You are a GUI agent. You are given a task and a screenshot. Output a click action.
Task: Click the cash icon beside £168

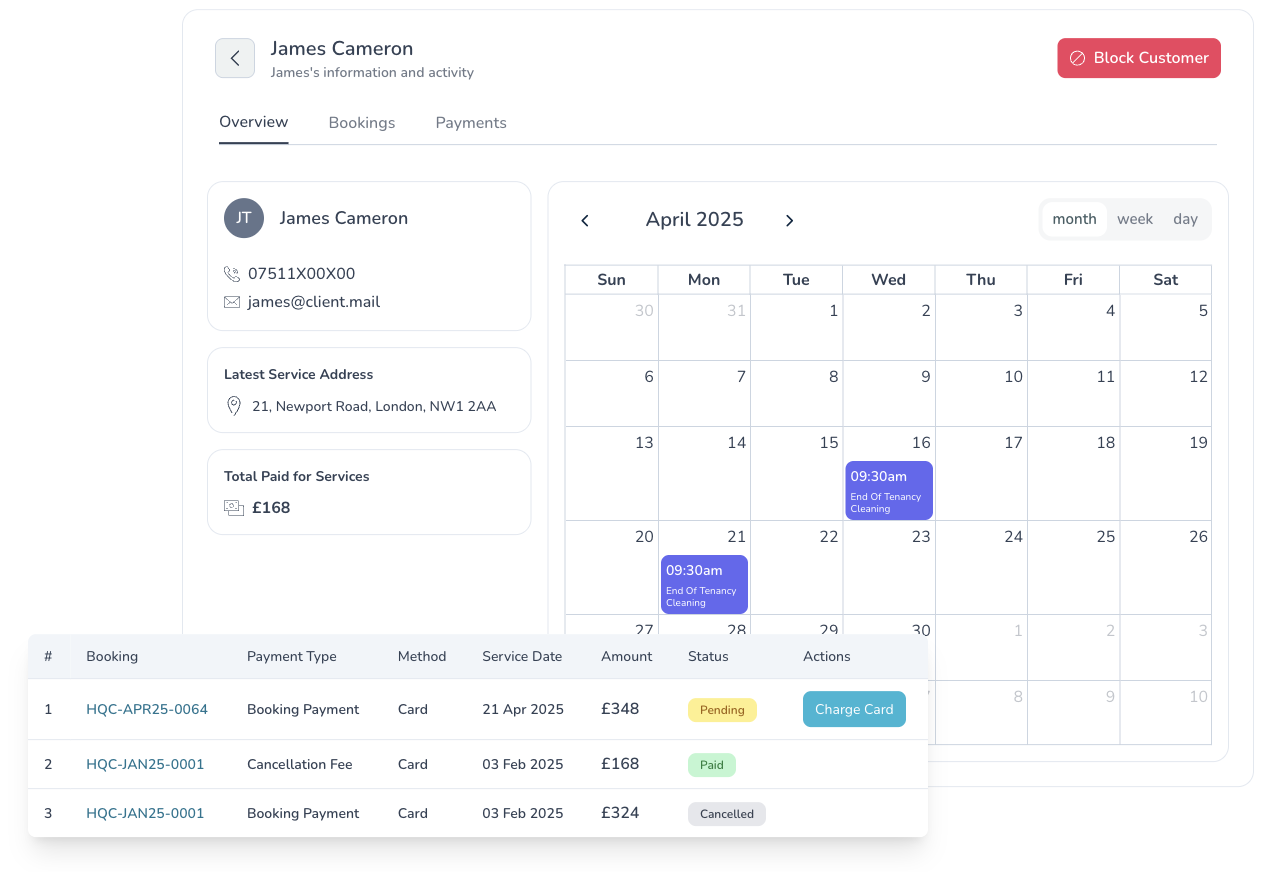click(x=234, y=508)
